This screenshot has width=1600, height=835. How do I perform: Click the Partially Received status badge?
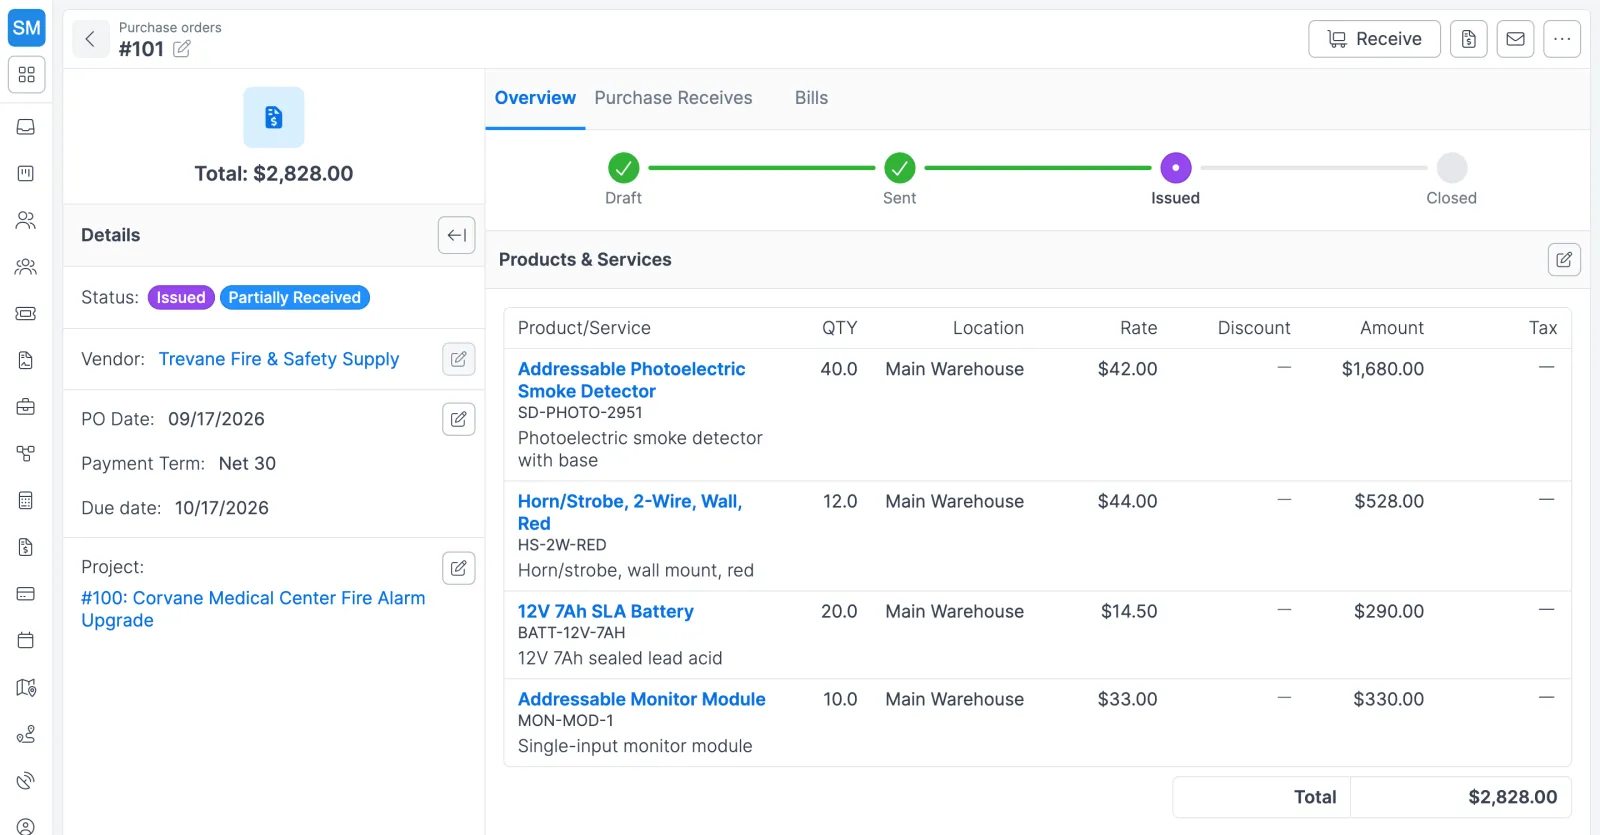coord(294,297)
